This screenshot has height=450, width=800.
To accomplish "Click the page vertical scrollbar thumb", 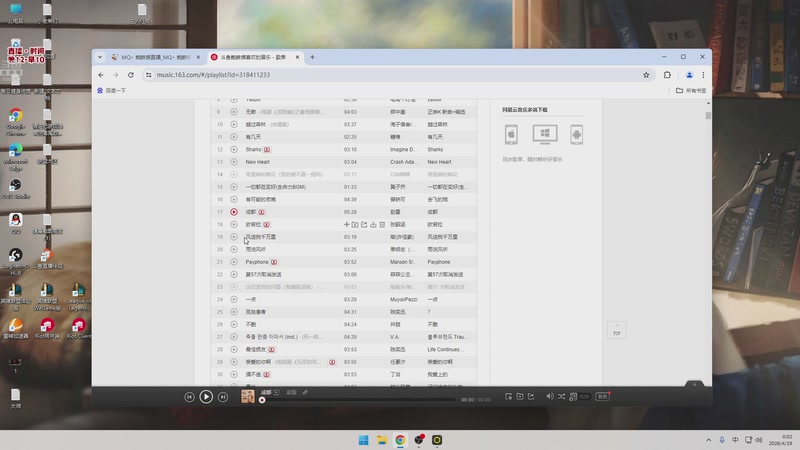I will click(x=708, y=116).
